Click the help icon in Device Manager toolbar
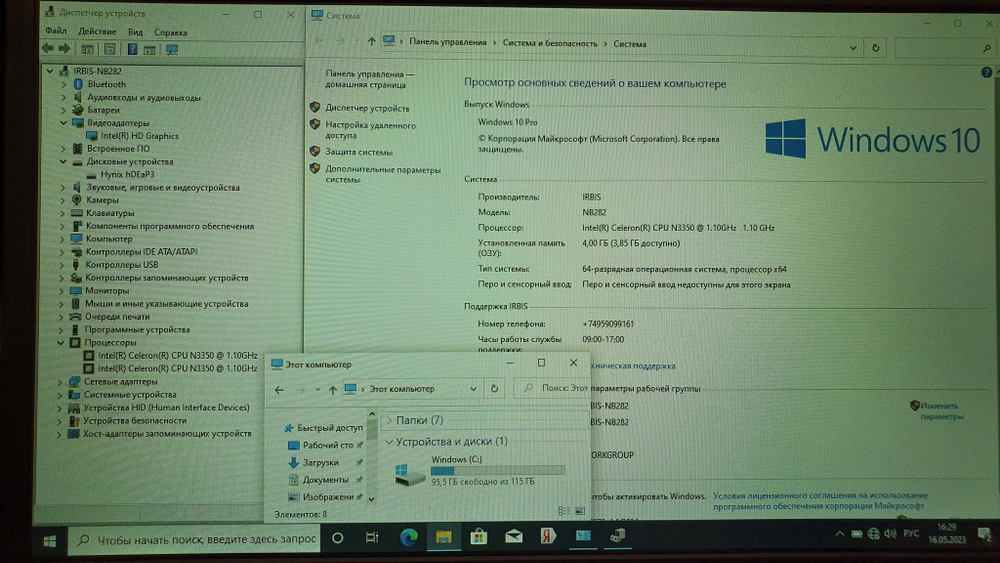This screenshot has width=1000, height=563. point(132,49)
